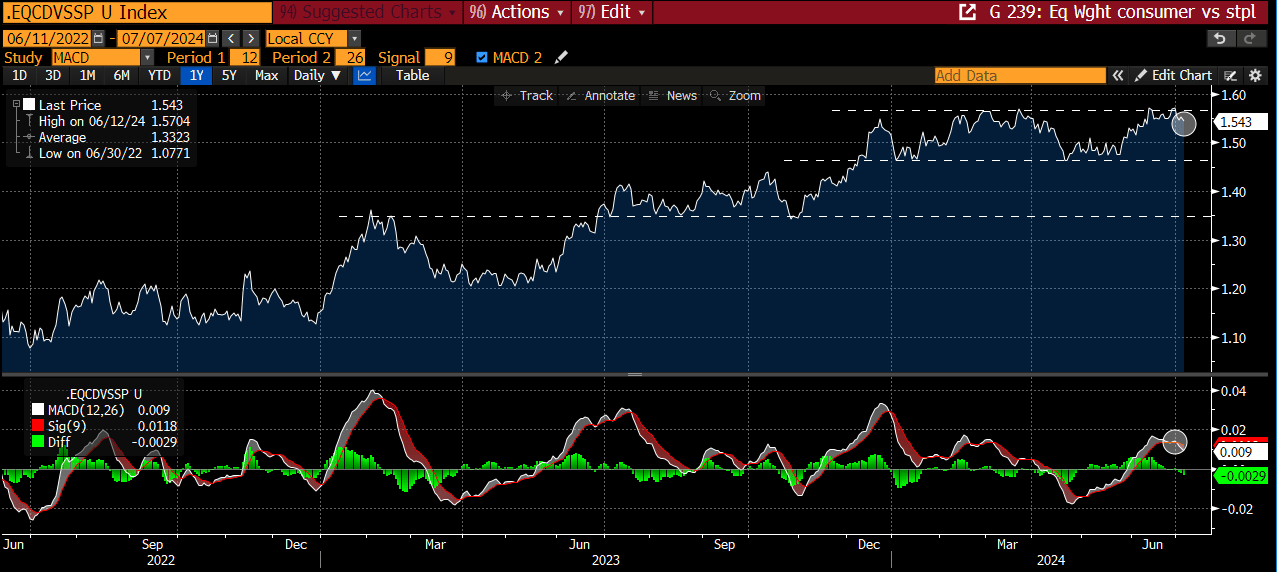
Task: Activate the Annotate tool
Action: click(x=601, y=95)
